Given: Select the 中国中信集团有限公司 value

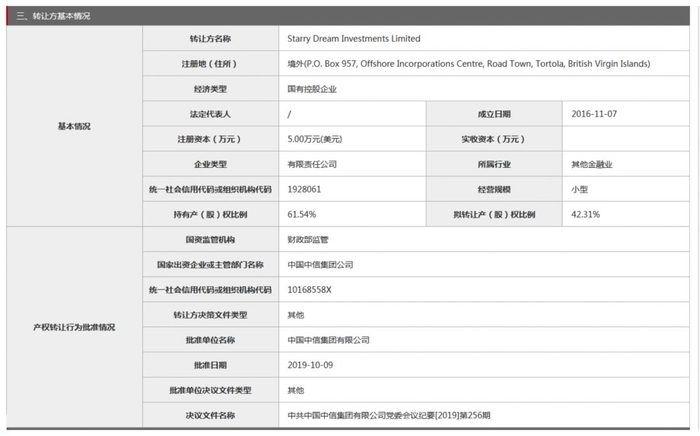Looking at the screenshot, I should pyautogui.click(x=328, y=340).
